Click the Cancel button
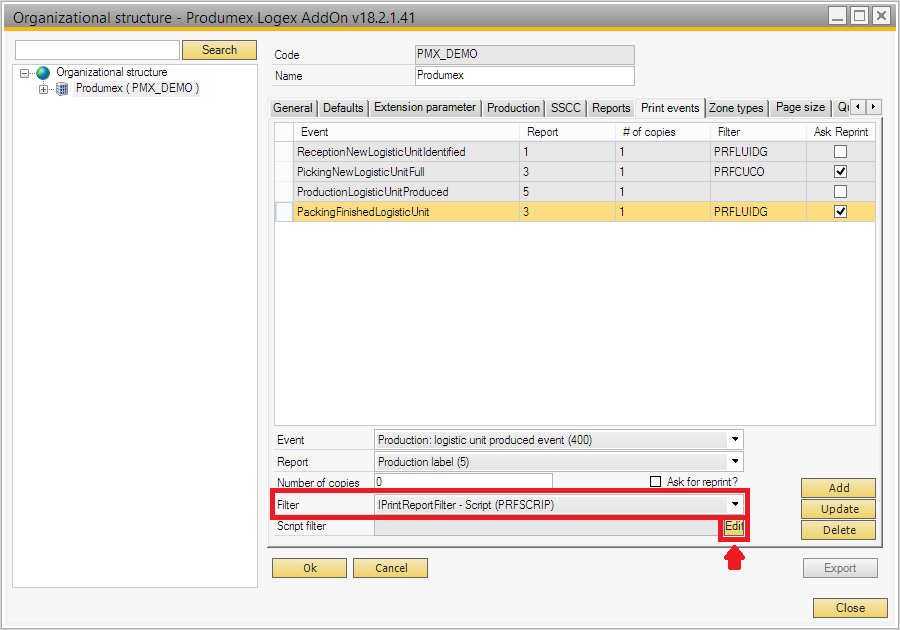The width and height of the screenshot is (900, 630). point(390,568)
